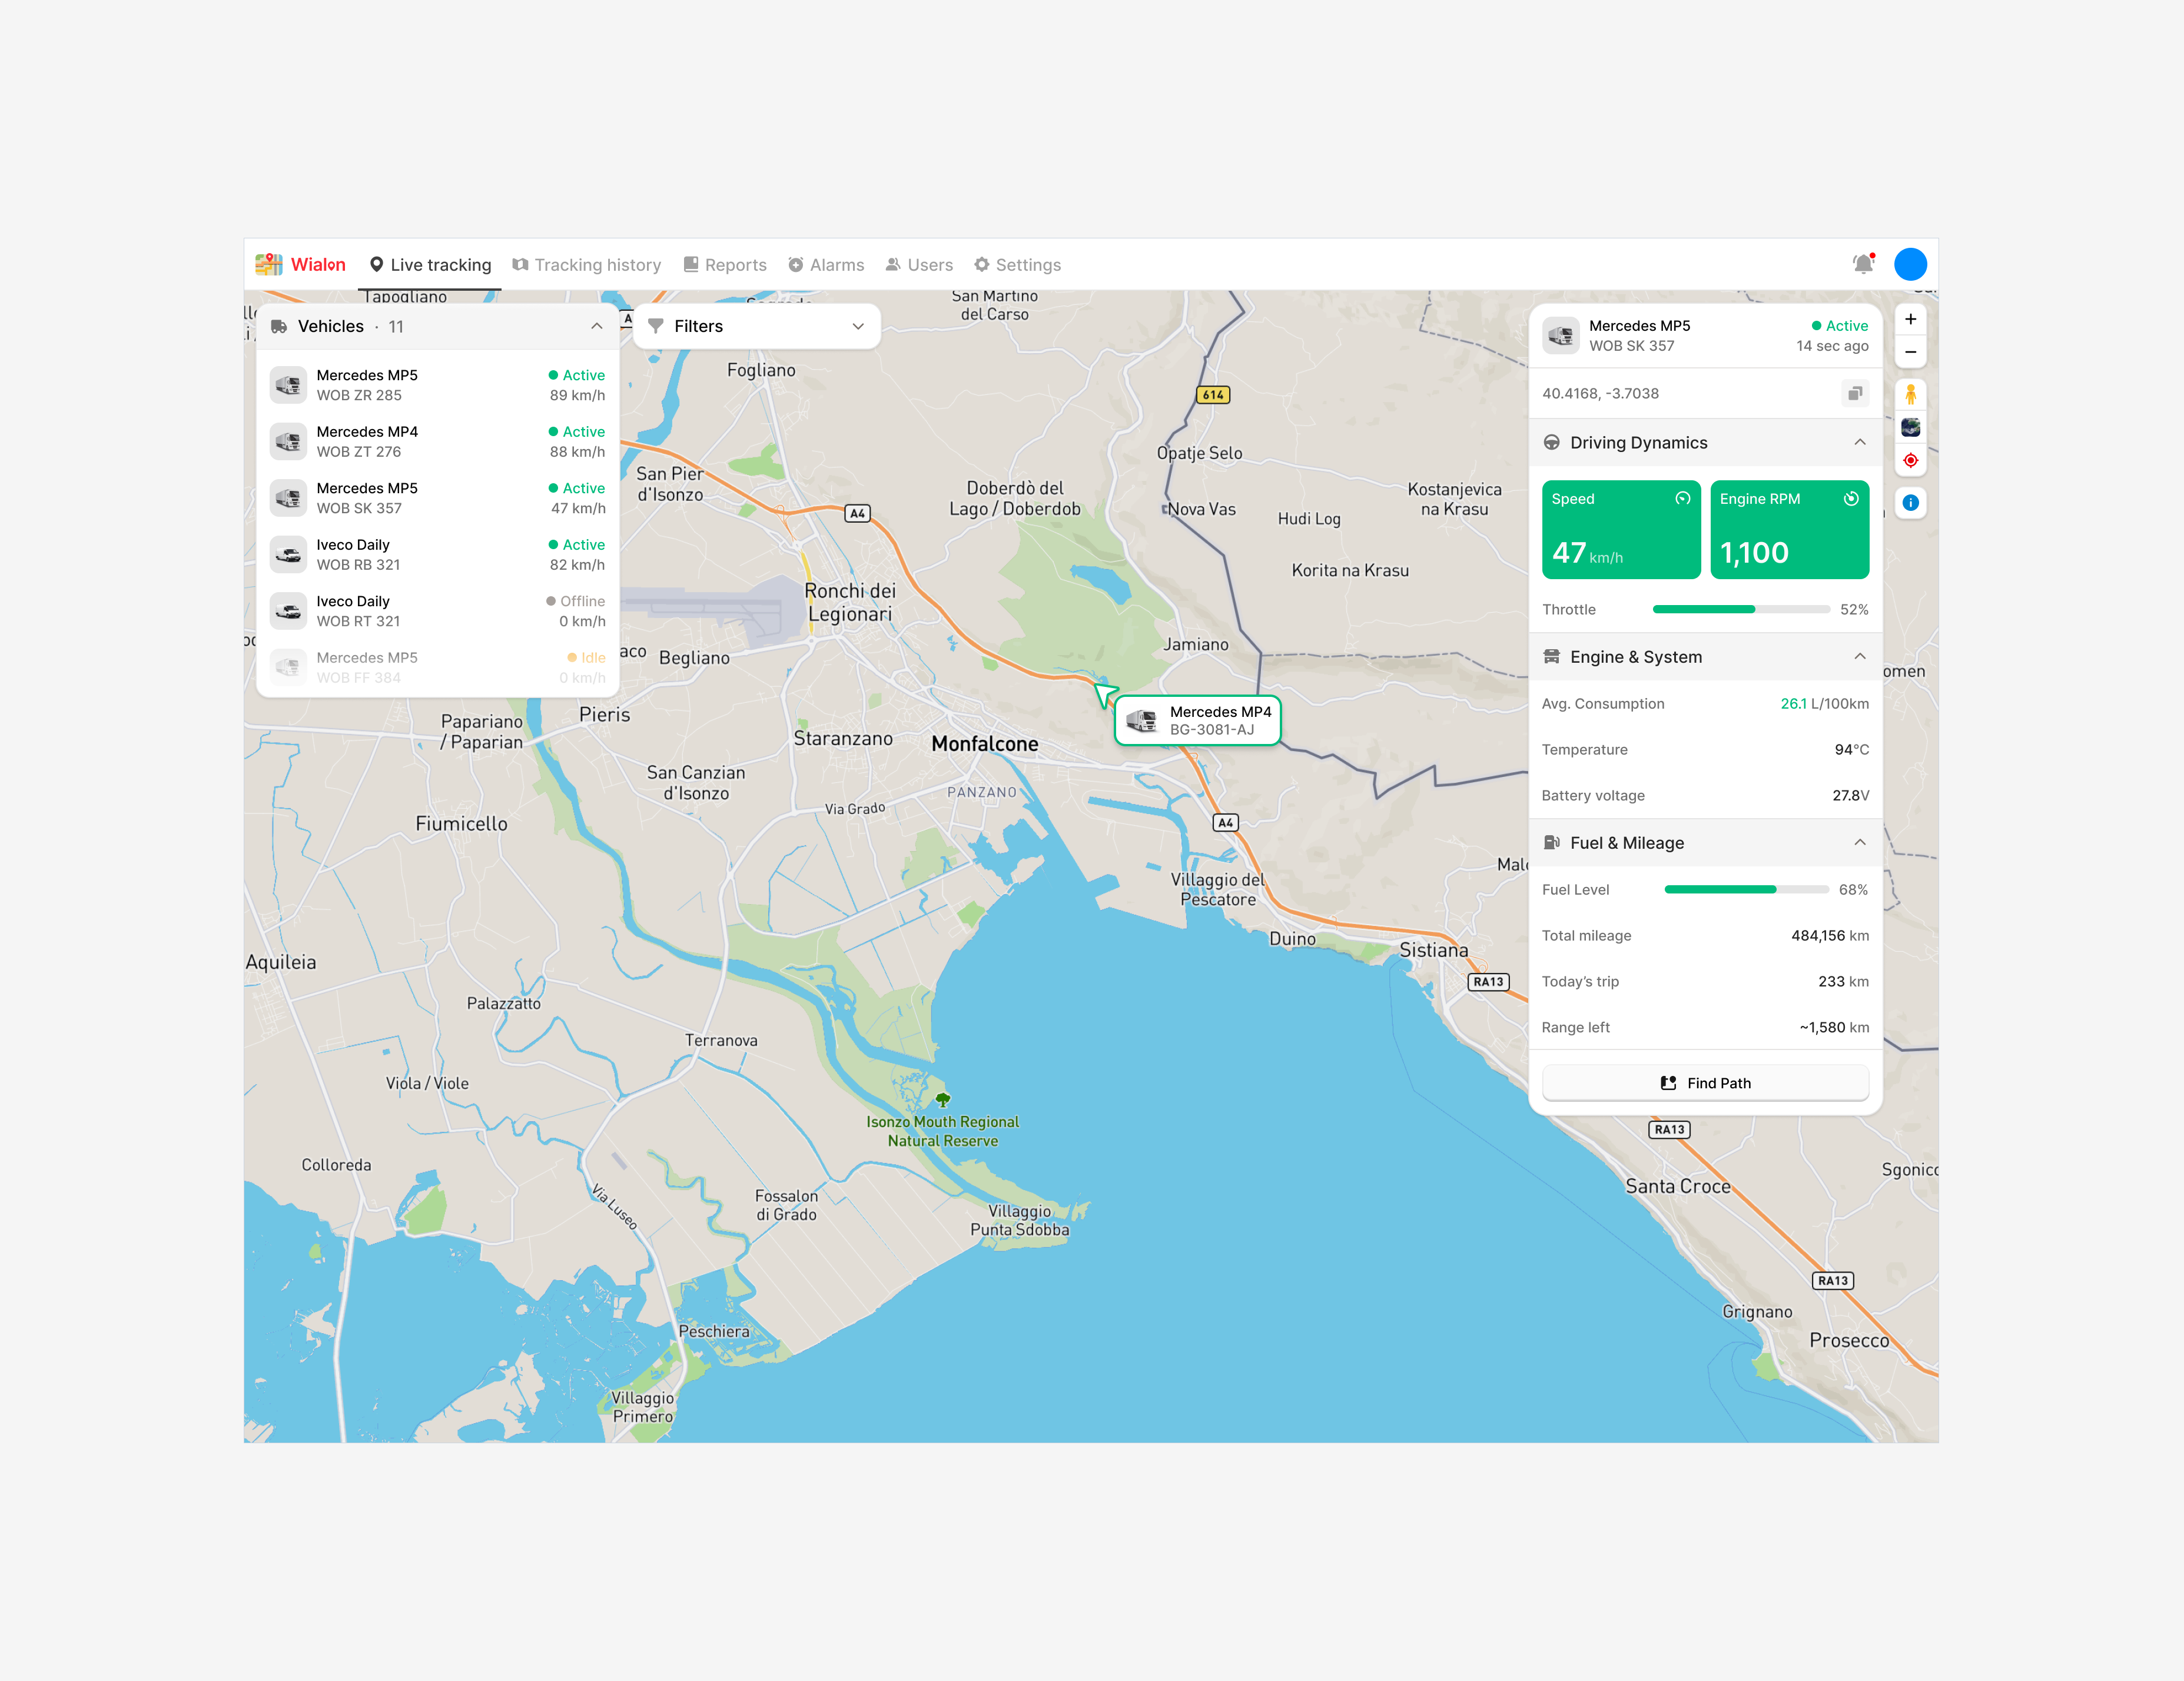Collapse the Engine & System section
This screenshot has width=2184, height=1681.
tap(1860, 656)
